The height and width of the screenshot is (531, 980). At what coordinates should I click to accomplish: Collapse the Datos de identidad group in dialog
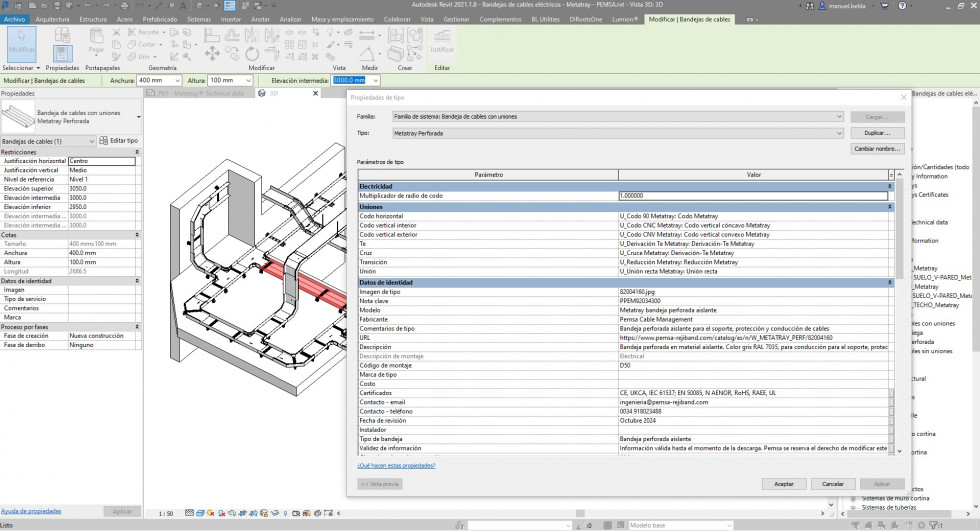pos(889,282)
